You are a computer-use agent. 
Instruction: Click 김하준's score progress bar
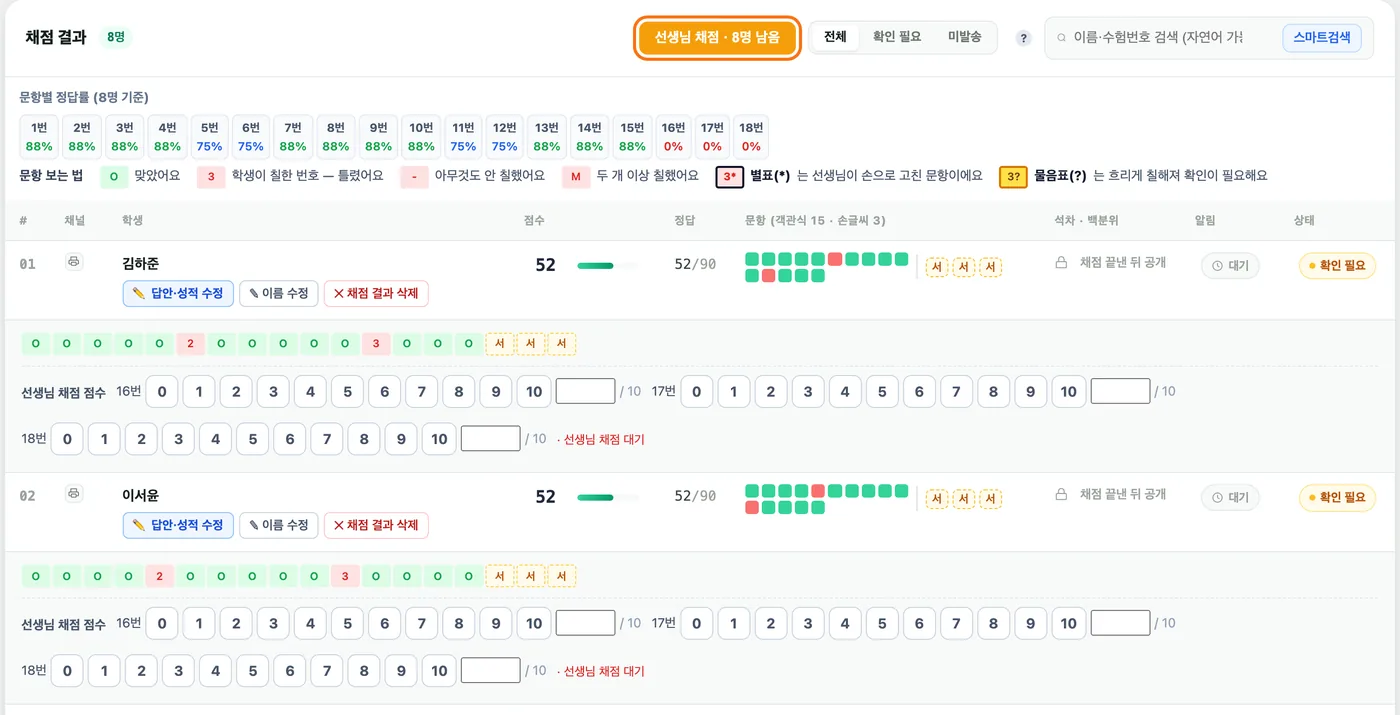(607, 266)
